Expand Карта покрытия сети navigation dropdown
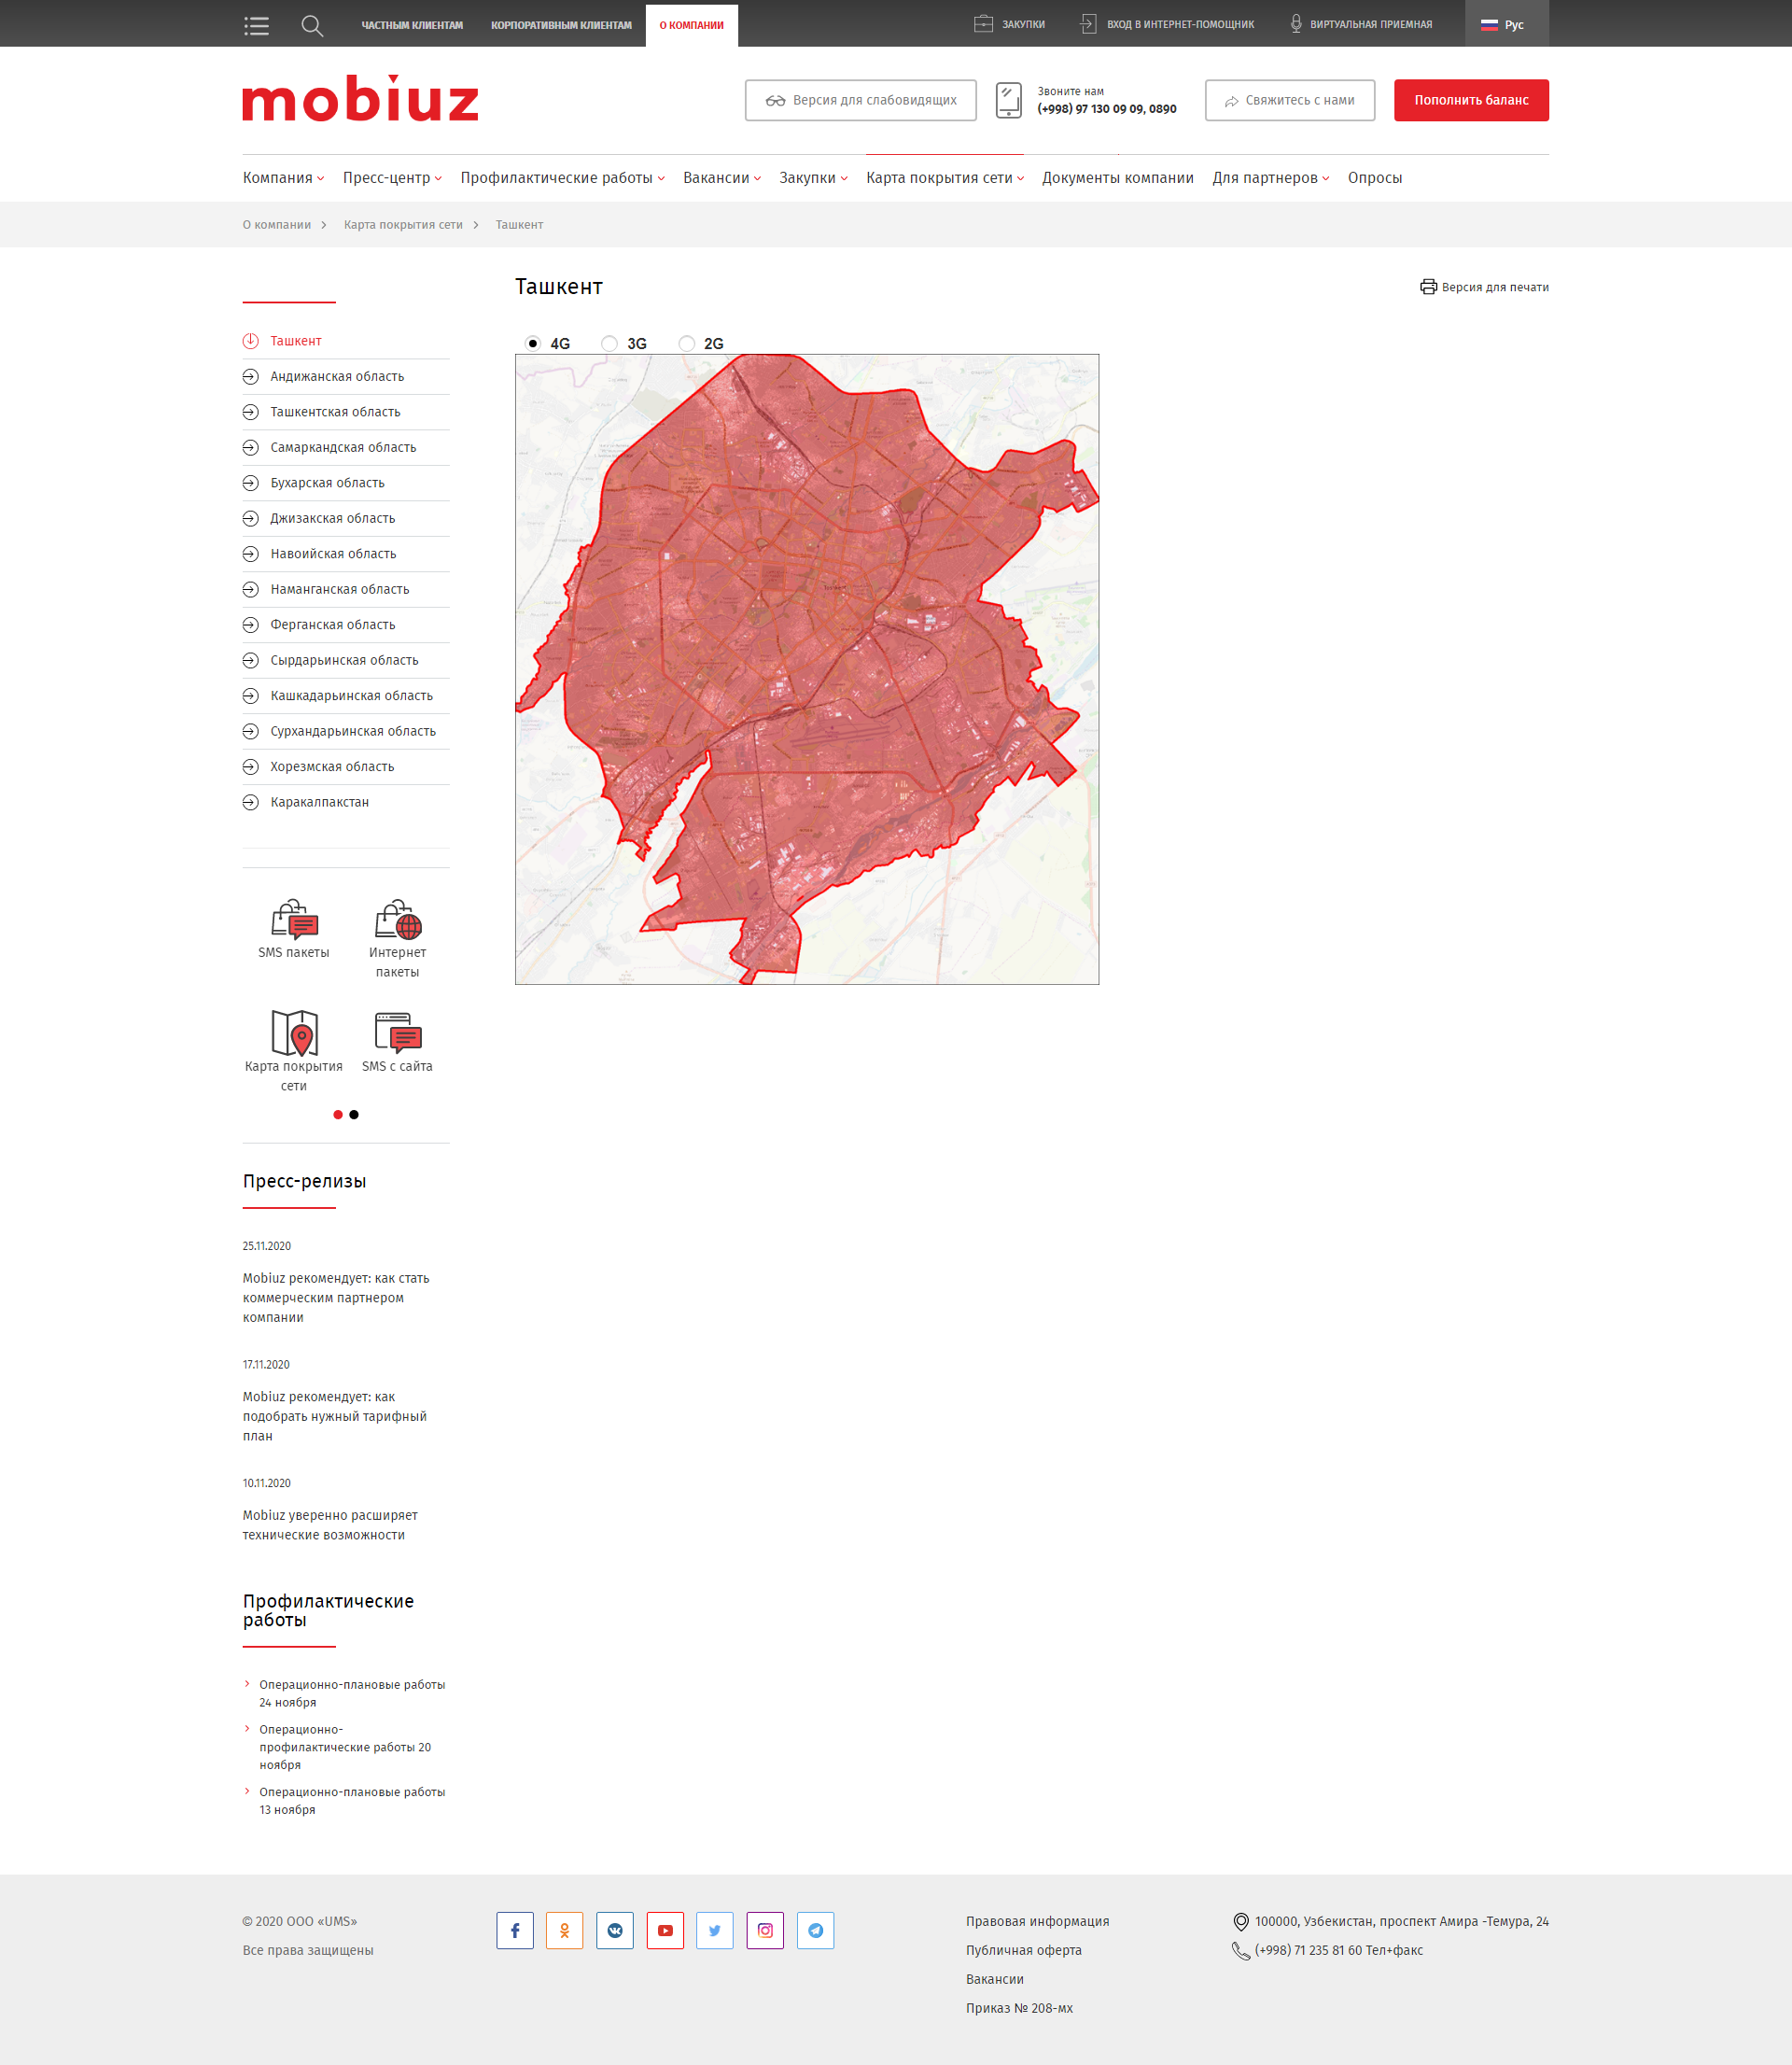 coord(944,178)
